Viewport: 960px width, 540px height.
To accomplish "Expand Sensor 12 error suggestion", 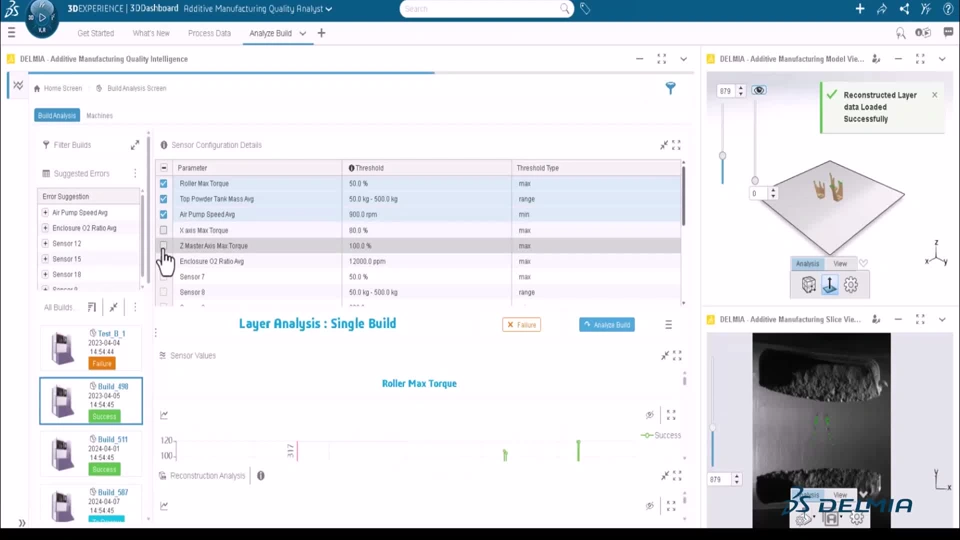I will [x=45, y=243].
